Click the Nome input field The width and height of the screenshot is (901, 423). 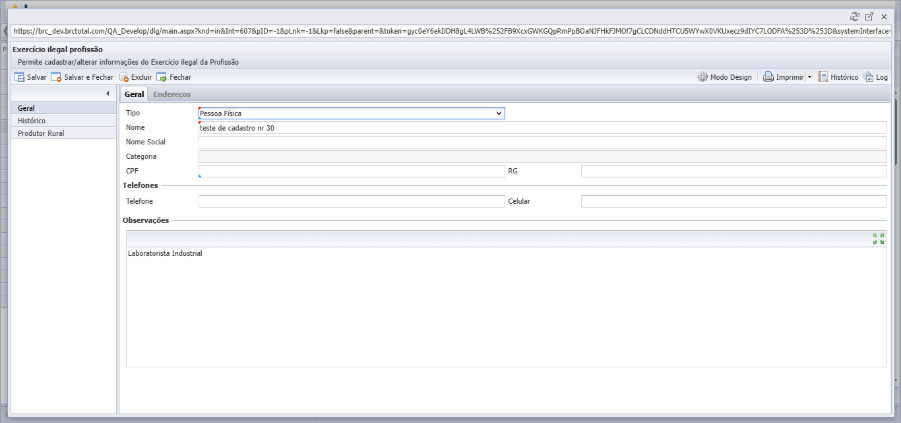point(542,128)
